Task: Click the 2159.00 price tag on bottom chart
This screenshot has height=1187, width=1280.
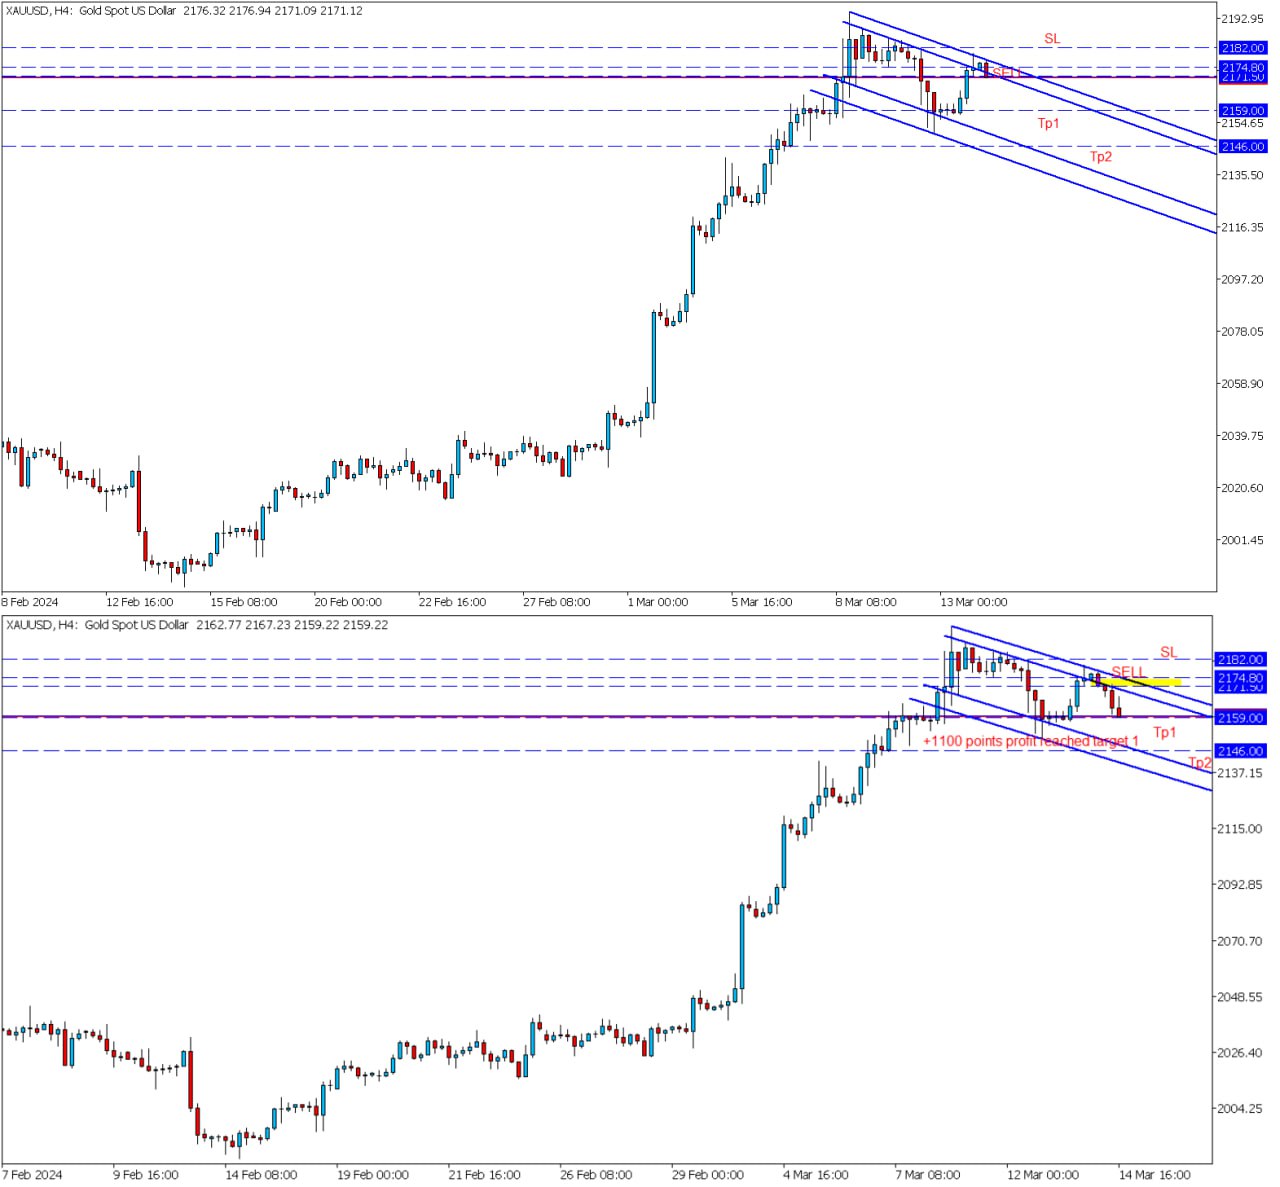Action: pos(1240,718)
